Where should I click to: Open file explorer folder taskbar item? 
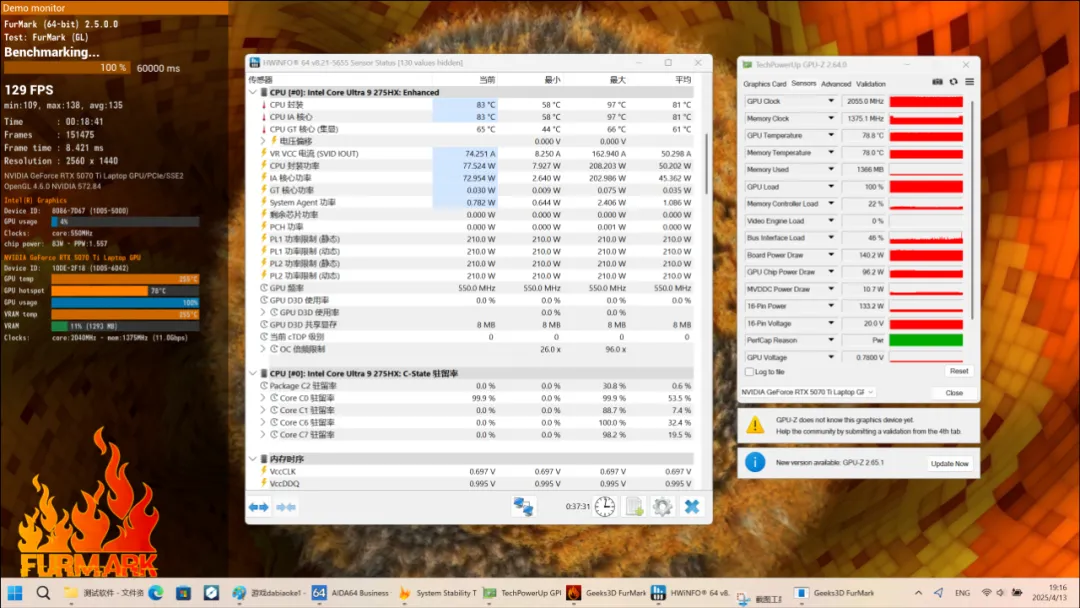(x=103, y=593)
